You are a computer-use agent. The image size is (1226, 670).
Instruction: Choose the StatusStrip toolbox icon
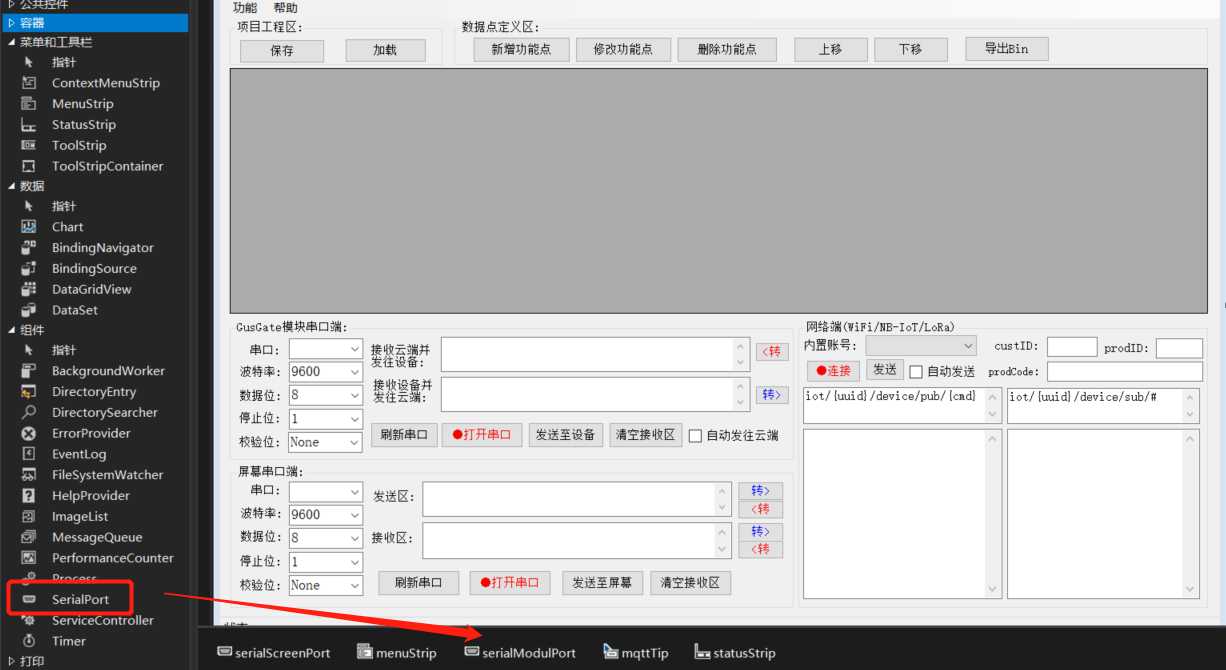29,125
